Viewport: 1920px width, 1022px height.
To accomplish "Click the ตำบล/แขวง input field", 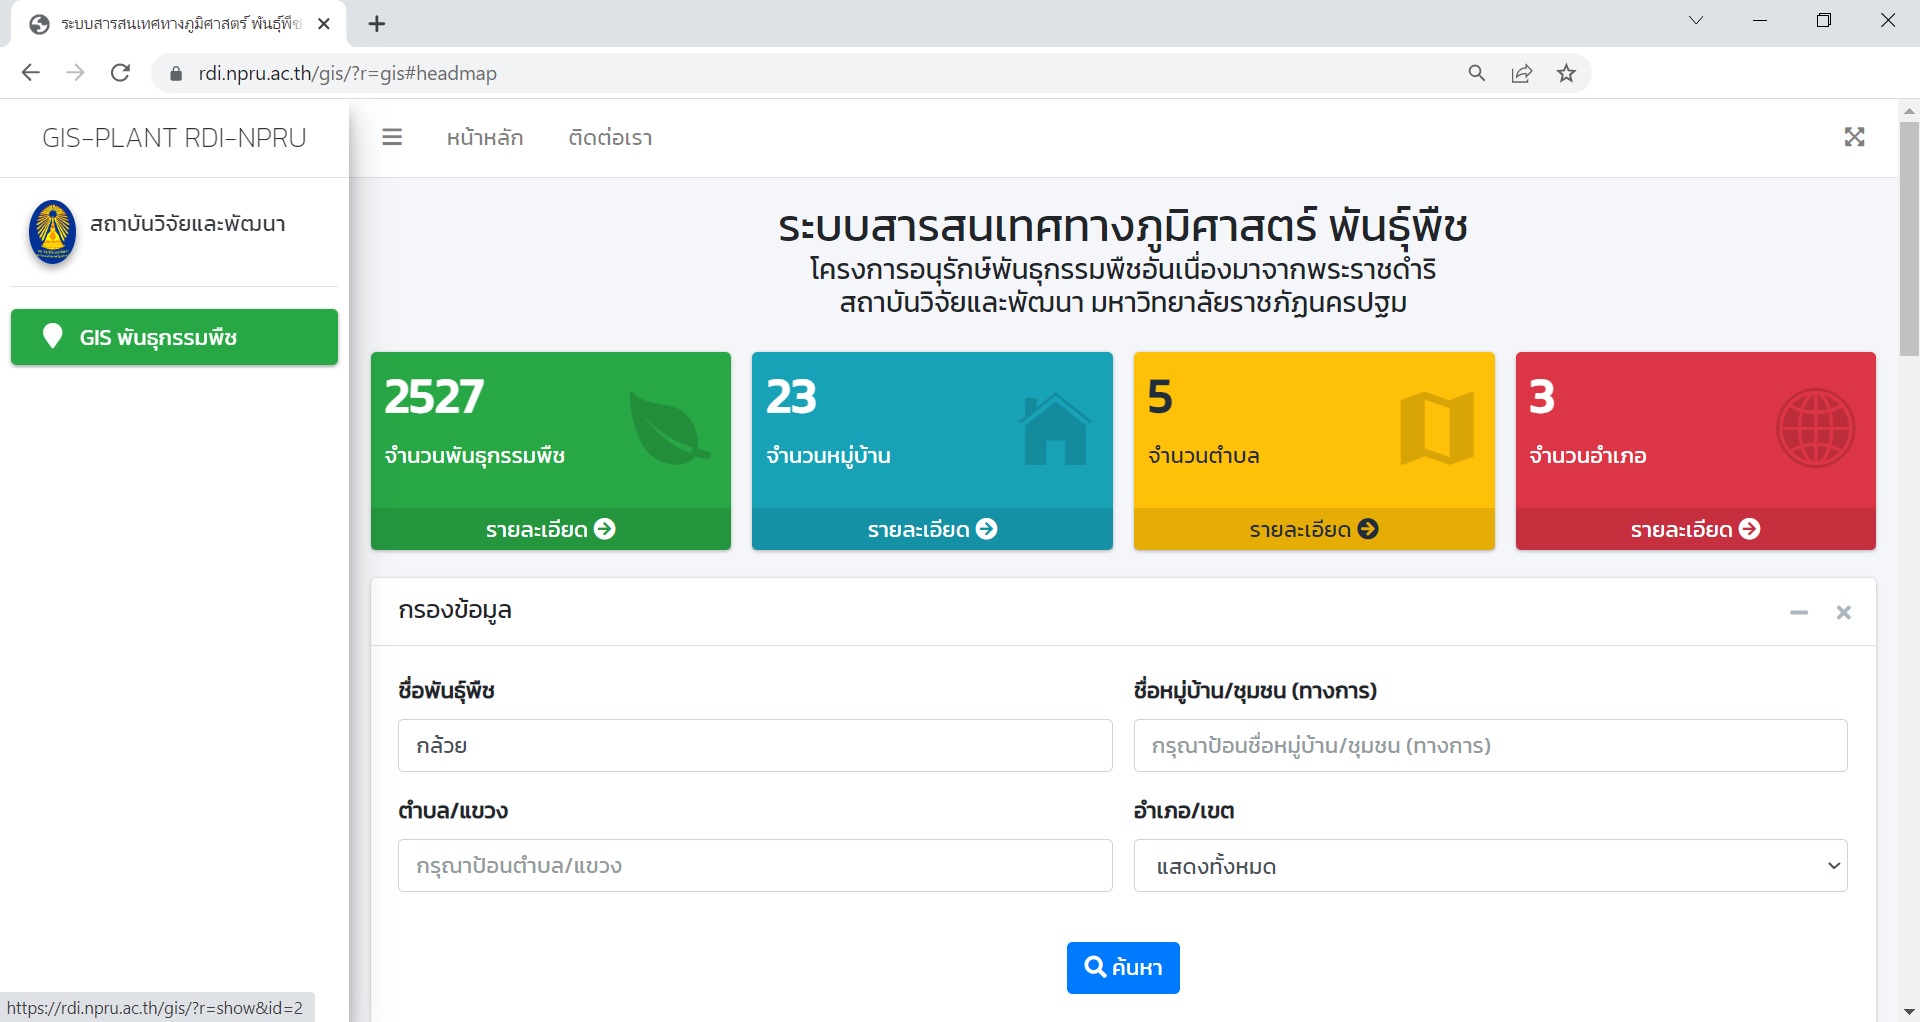I will (x=755, y=866).
